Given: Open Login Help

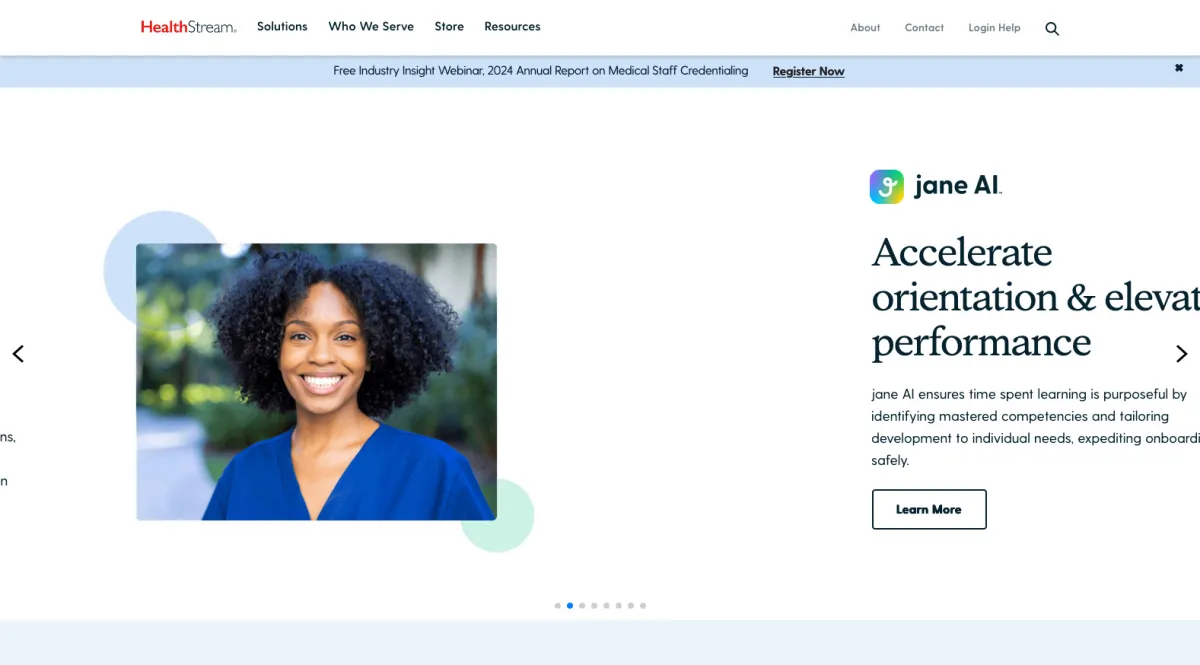Looking at the screenshot, I should [x=994, y=28].
